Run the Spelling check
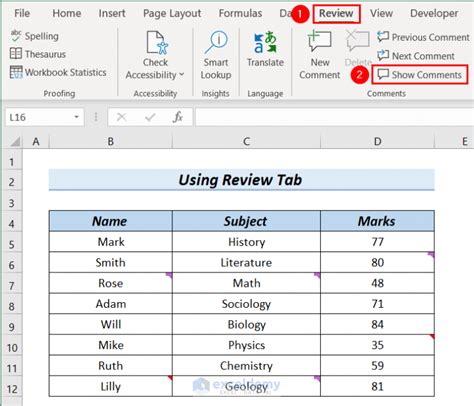Screen dimensions: 474x406 point(35,36)
